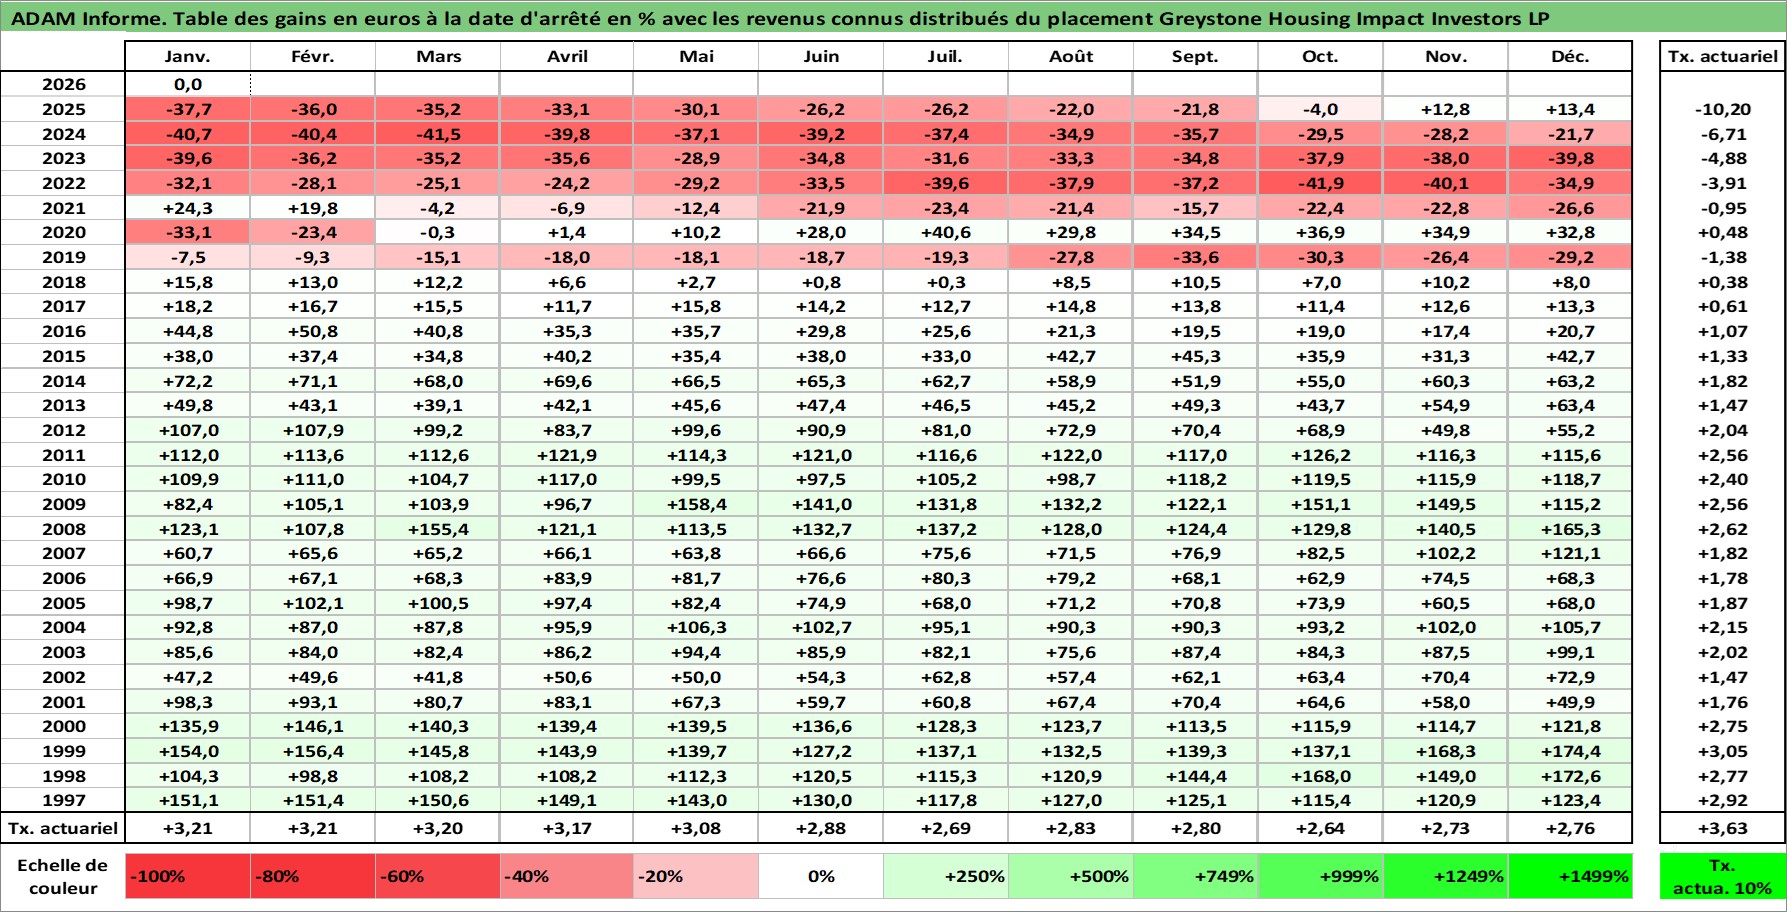Select the 'Avril' column header
Image resolution: width=1787 pixels, height=912 pixels.
click(x=567, y=56)
